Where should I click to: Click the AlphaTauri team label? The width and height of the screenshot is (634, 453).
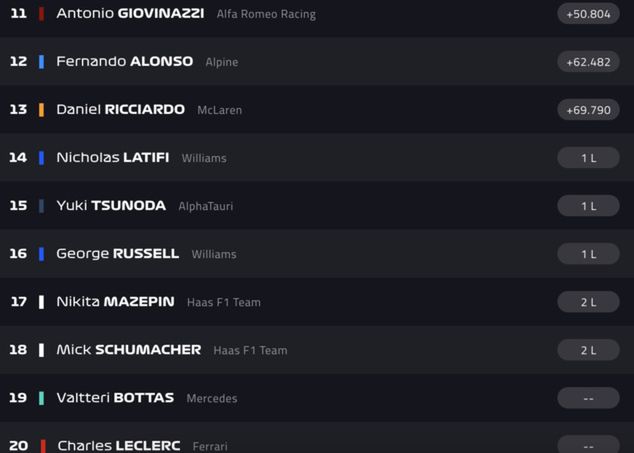205,206
